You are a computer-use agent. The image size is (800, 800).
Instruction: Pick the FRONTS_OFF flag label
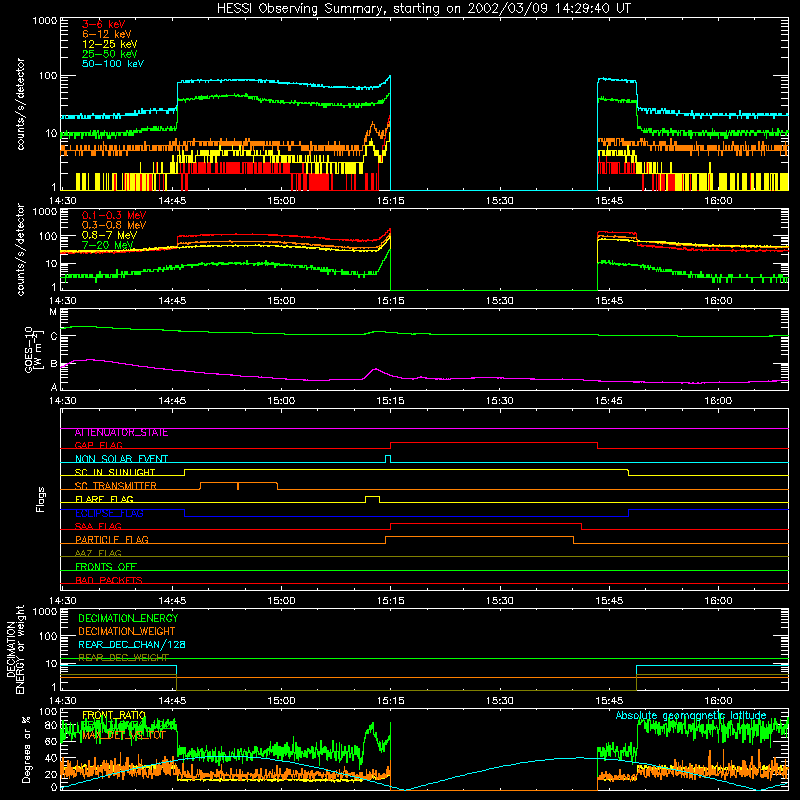(x=106, y=567)
